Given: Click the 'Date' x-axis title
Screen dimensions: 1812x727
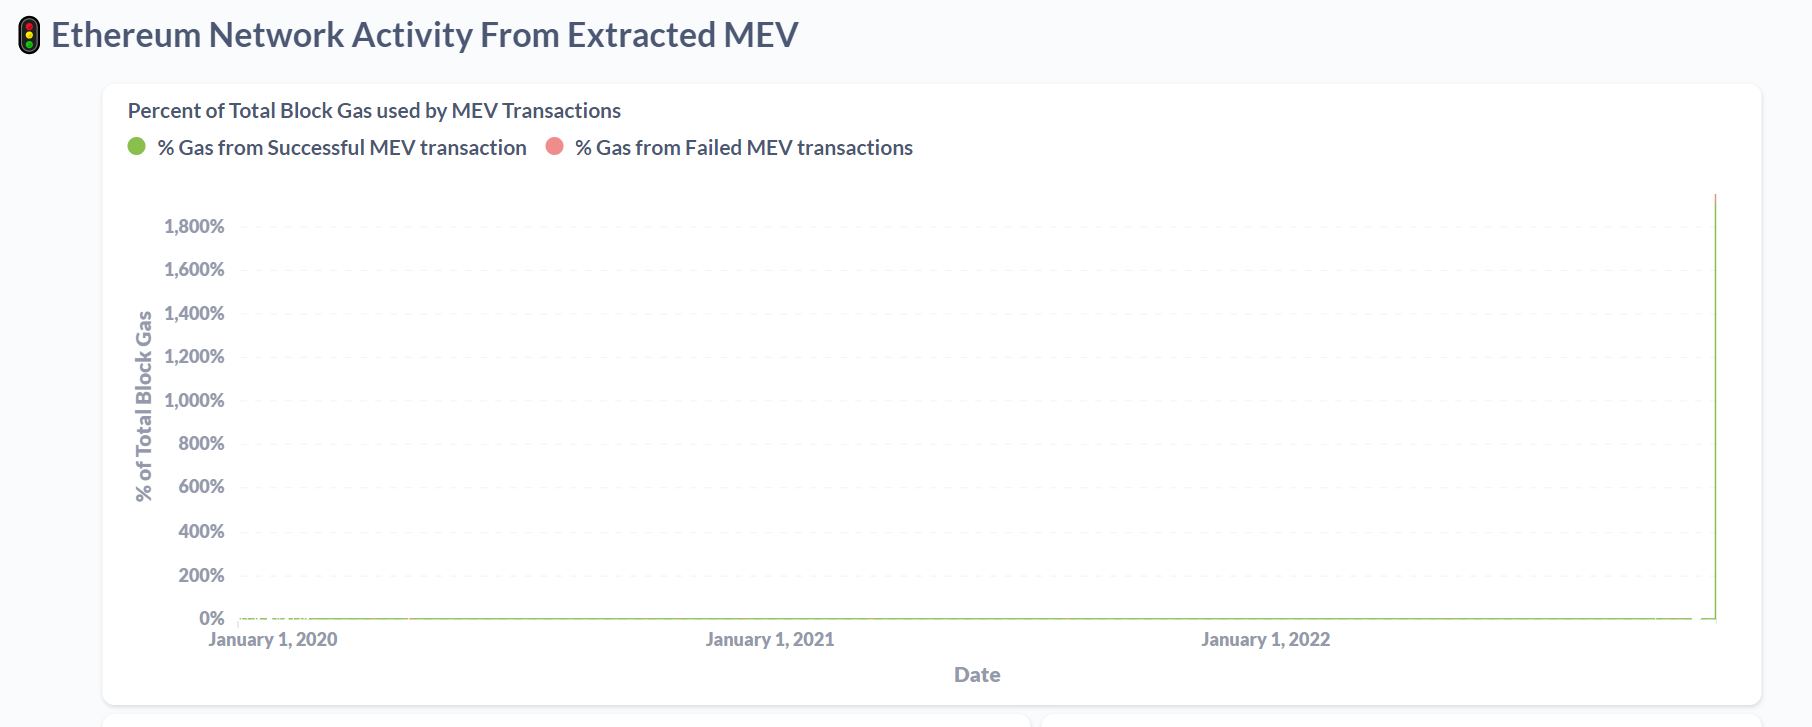Looking at the screenshot, I should (977, 675).
